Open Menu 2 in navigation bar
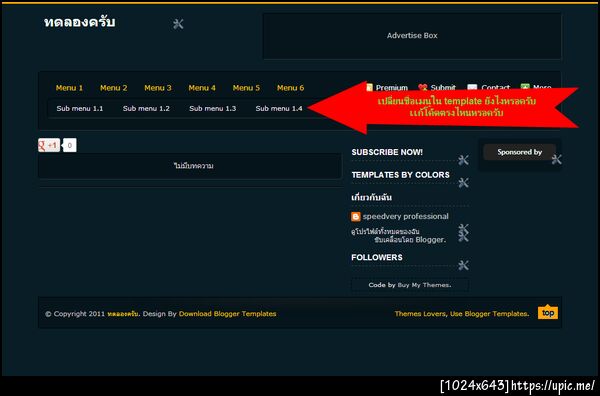 114,88
